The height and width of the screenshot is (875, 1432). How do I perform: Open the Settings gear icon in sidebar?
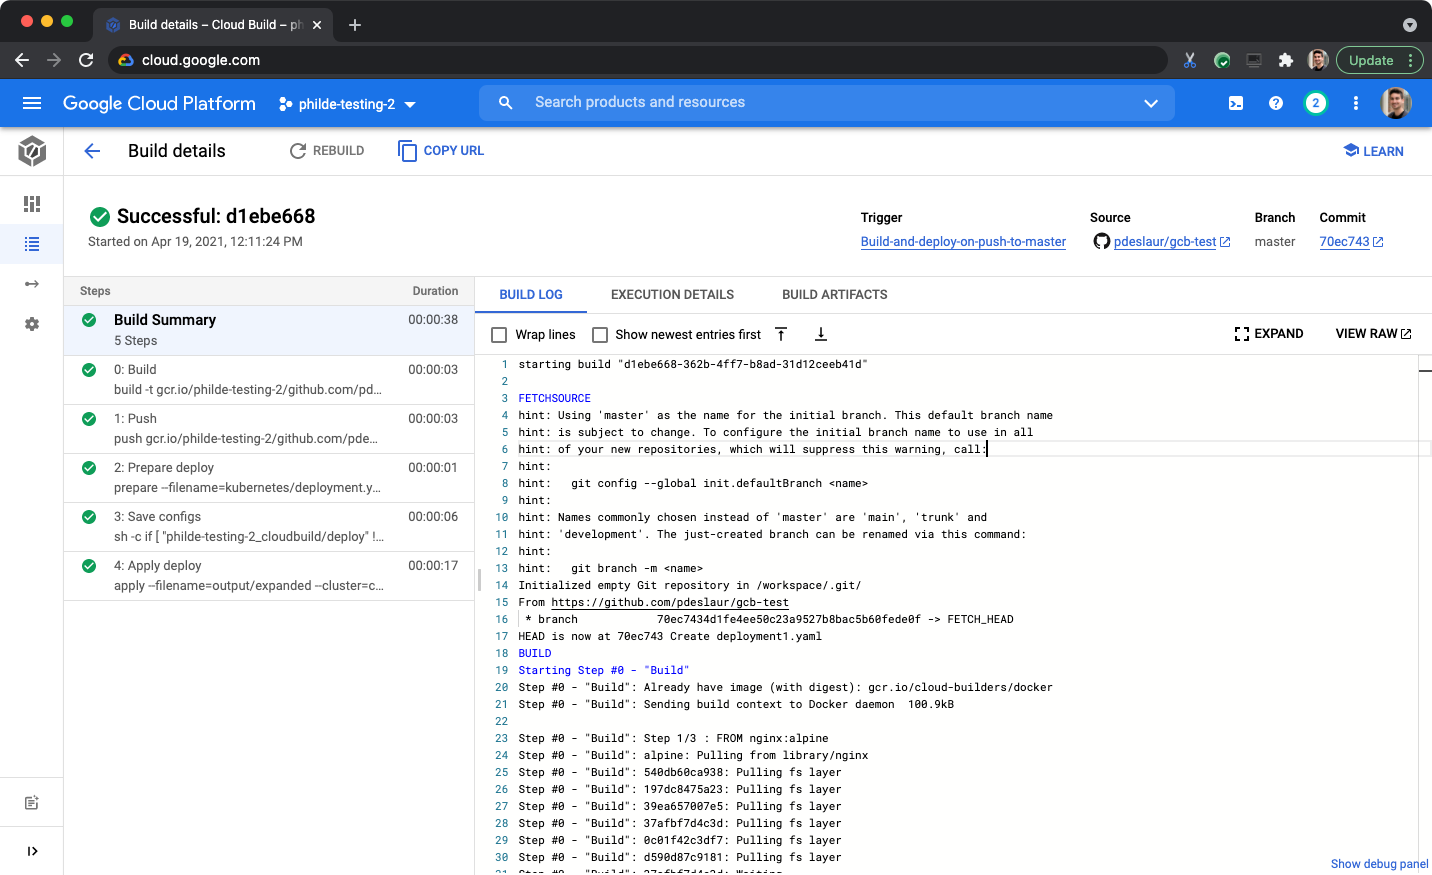(32, 324)
